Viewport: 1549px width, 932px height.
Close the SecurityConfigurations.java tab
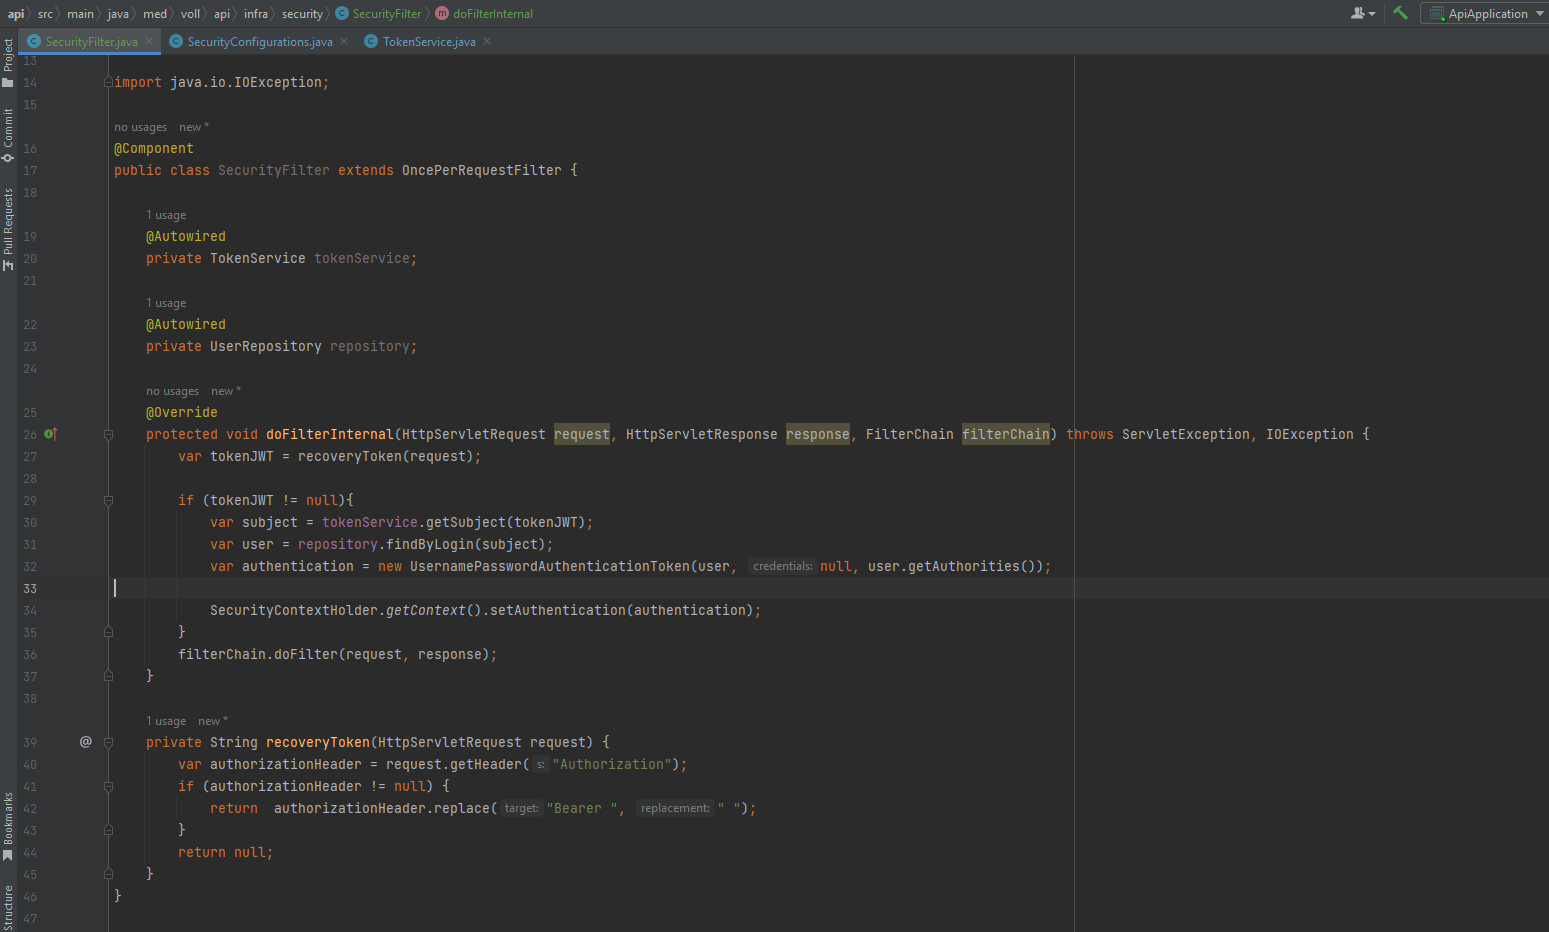pos(344,41)
